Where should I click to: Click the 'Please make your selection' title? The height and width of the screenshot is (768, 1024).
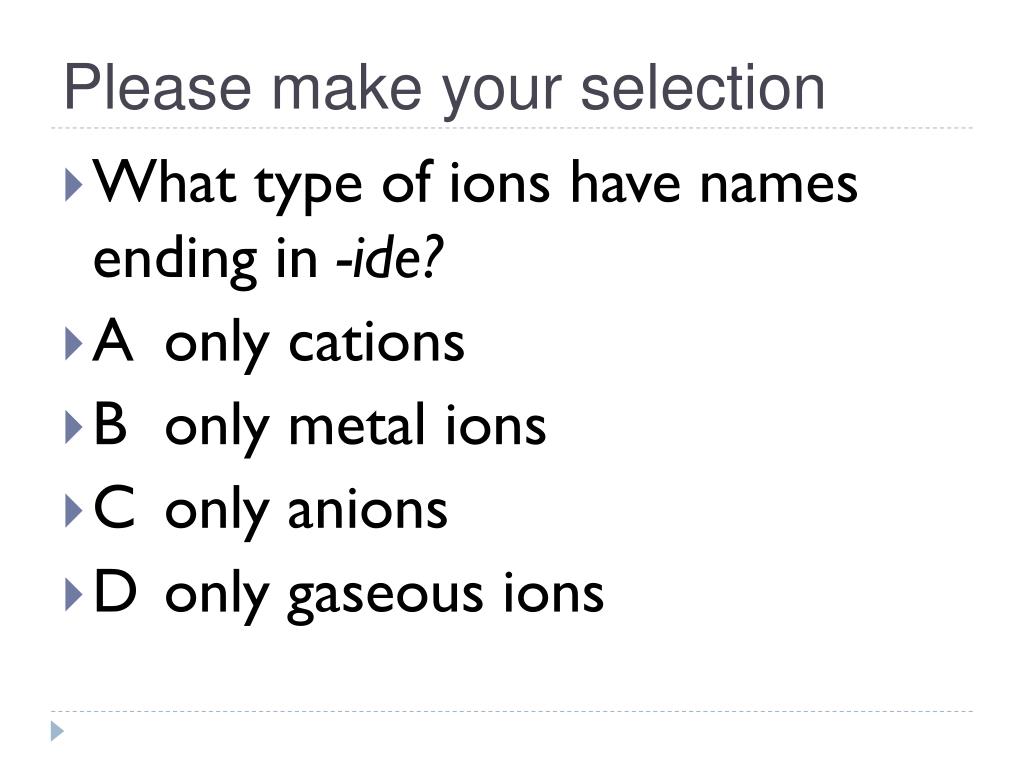tap(445, 89)
